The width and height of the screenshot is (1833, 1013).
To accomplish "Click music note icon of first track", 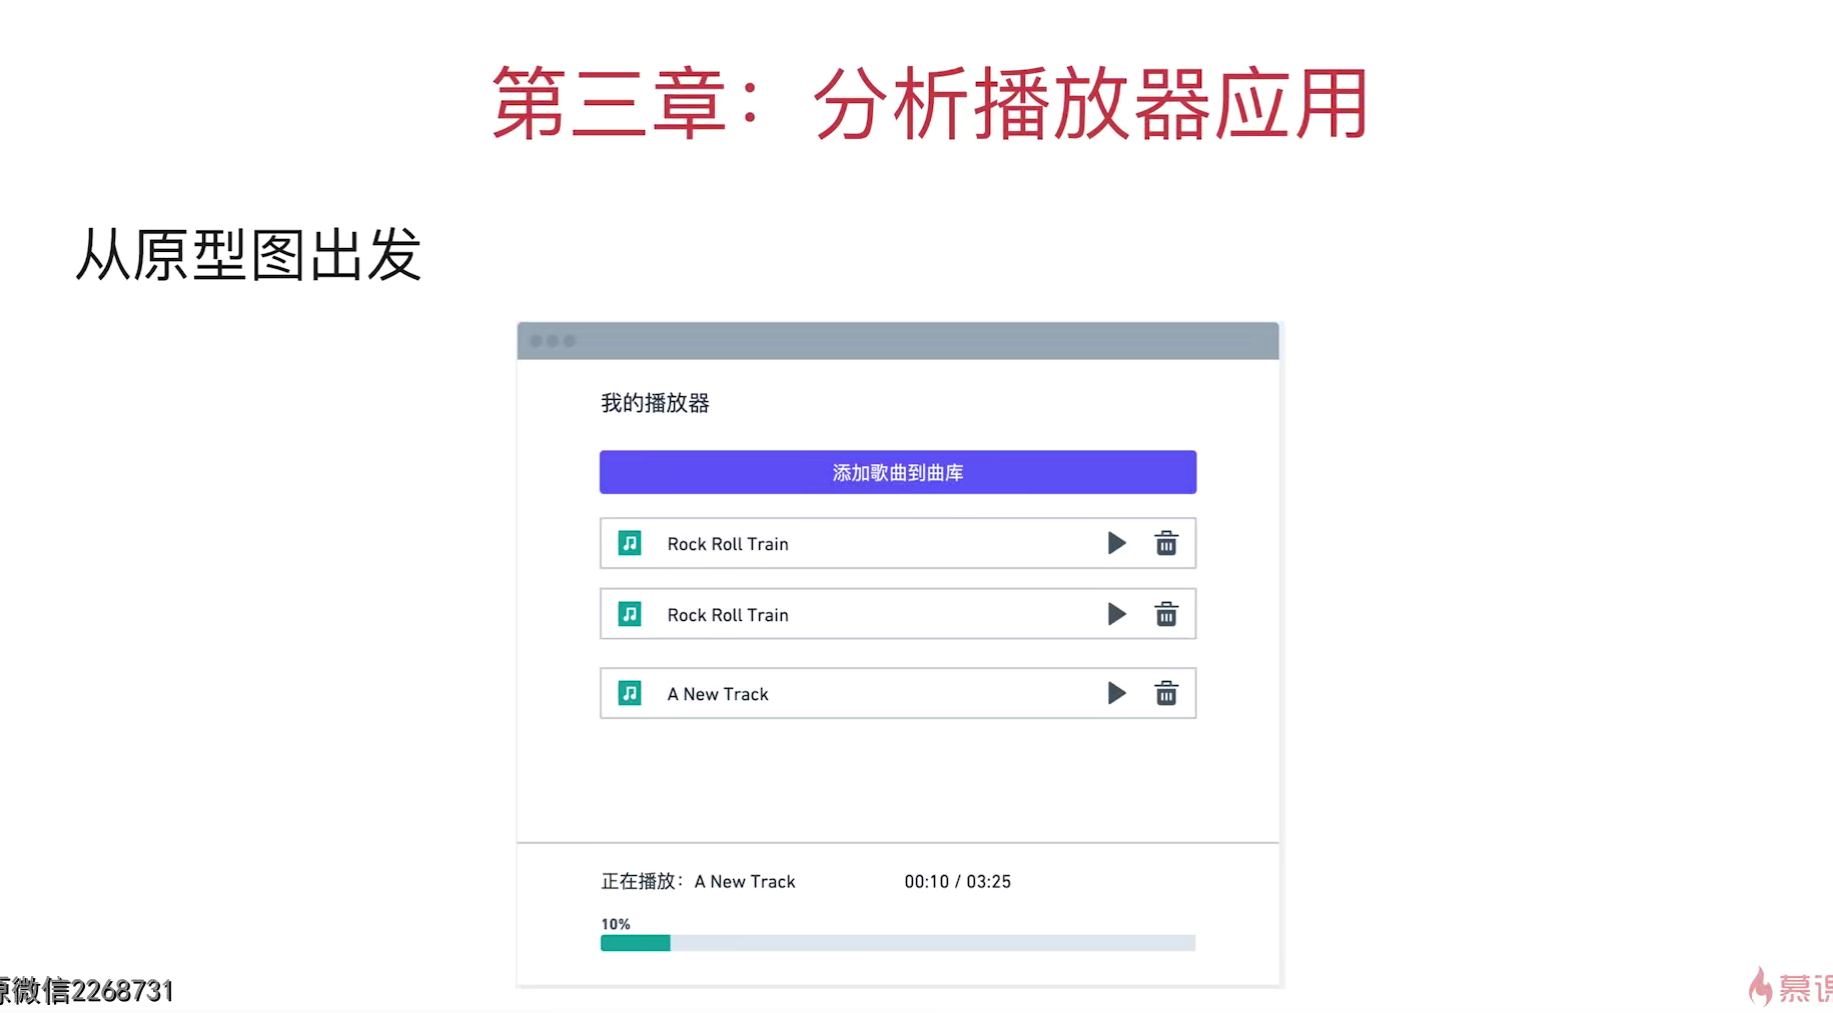I will pyautogui.click(x=629, y=543).
